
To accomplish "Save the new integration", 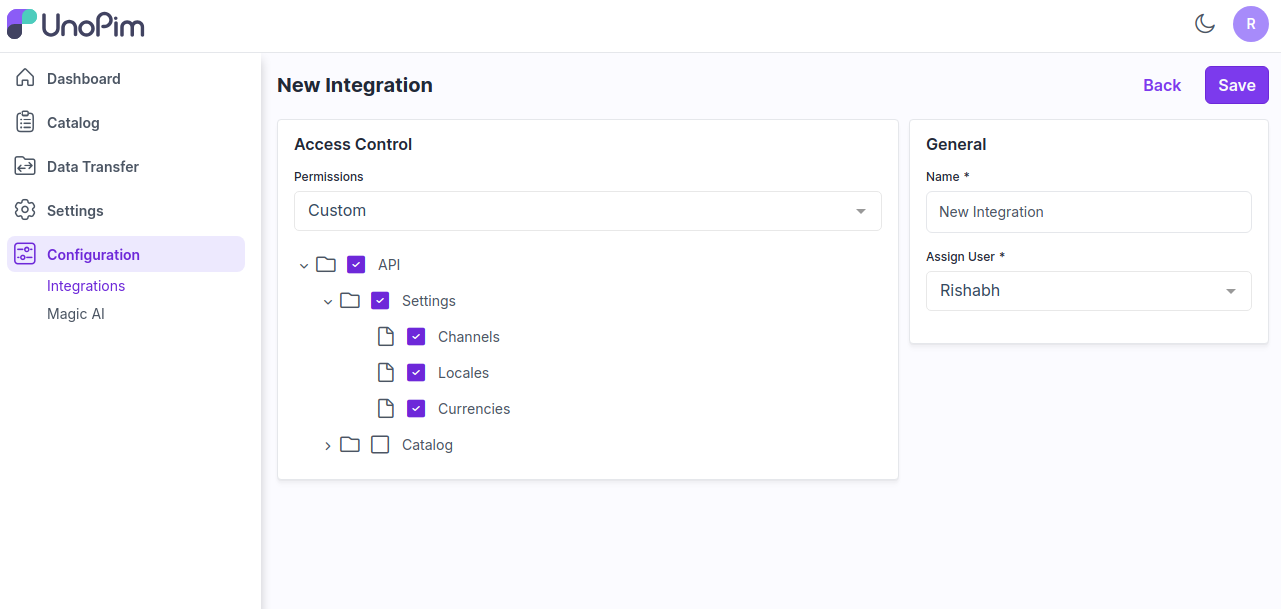I will tap(1236, 85).
